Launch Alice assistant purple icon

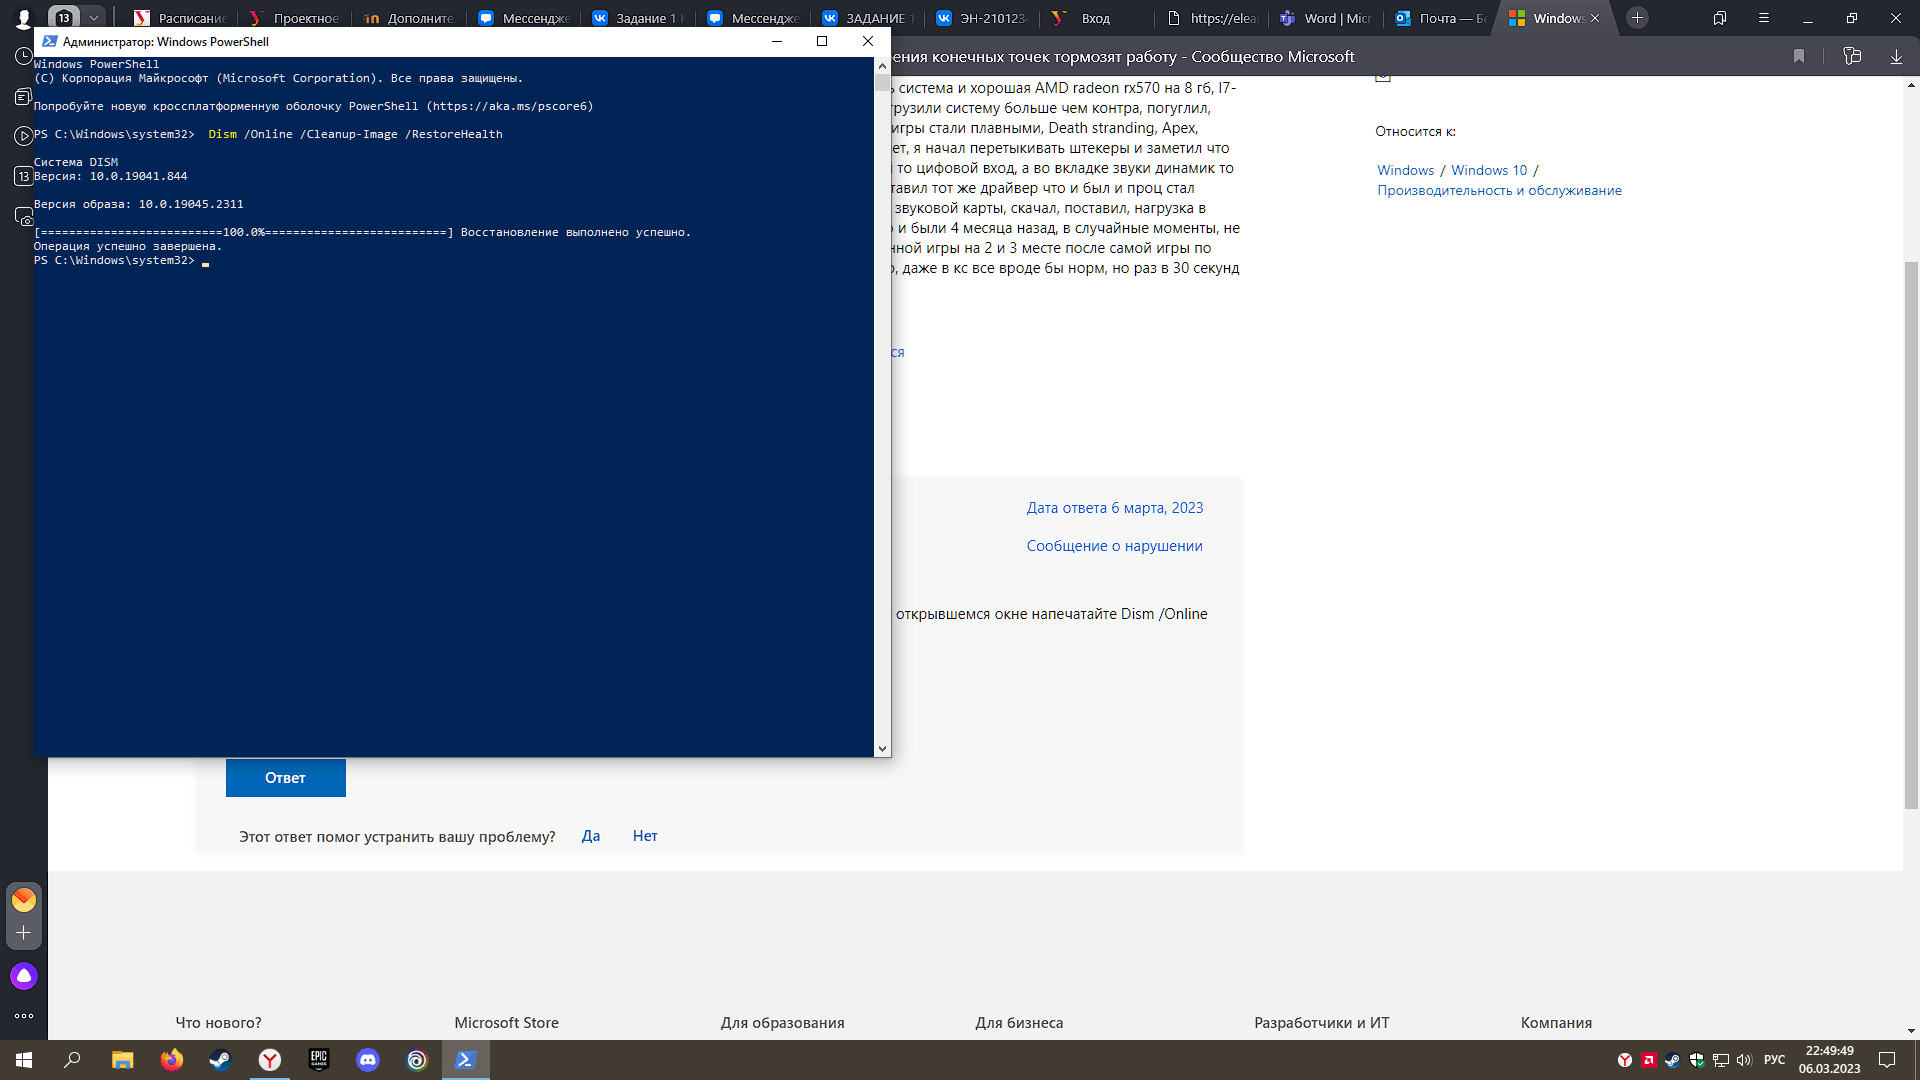tap(24, 976)
